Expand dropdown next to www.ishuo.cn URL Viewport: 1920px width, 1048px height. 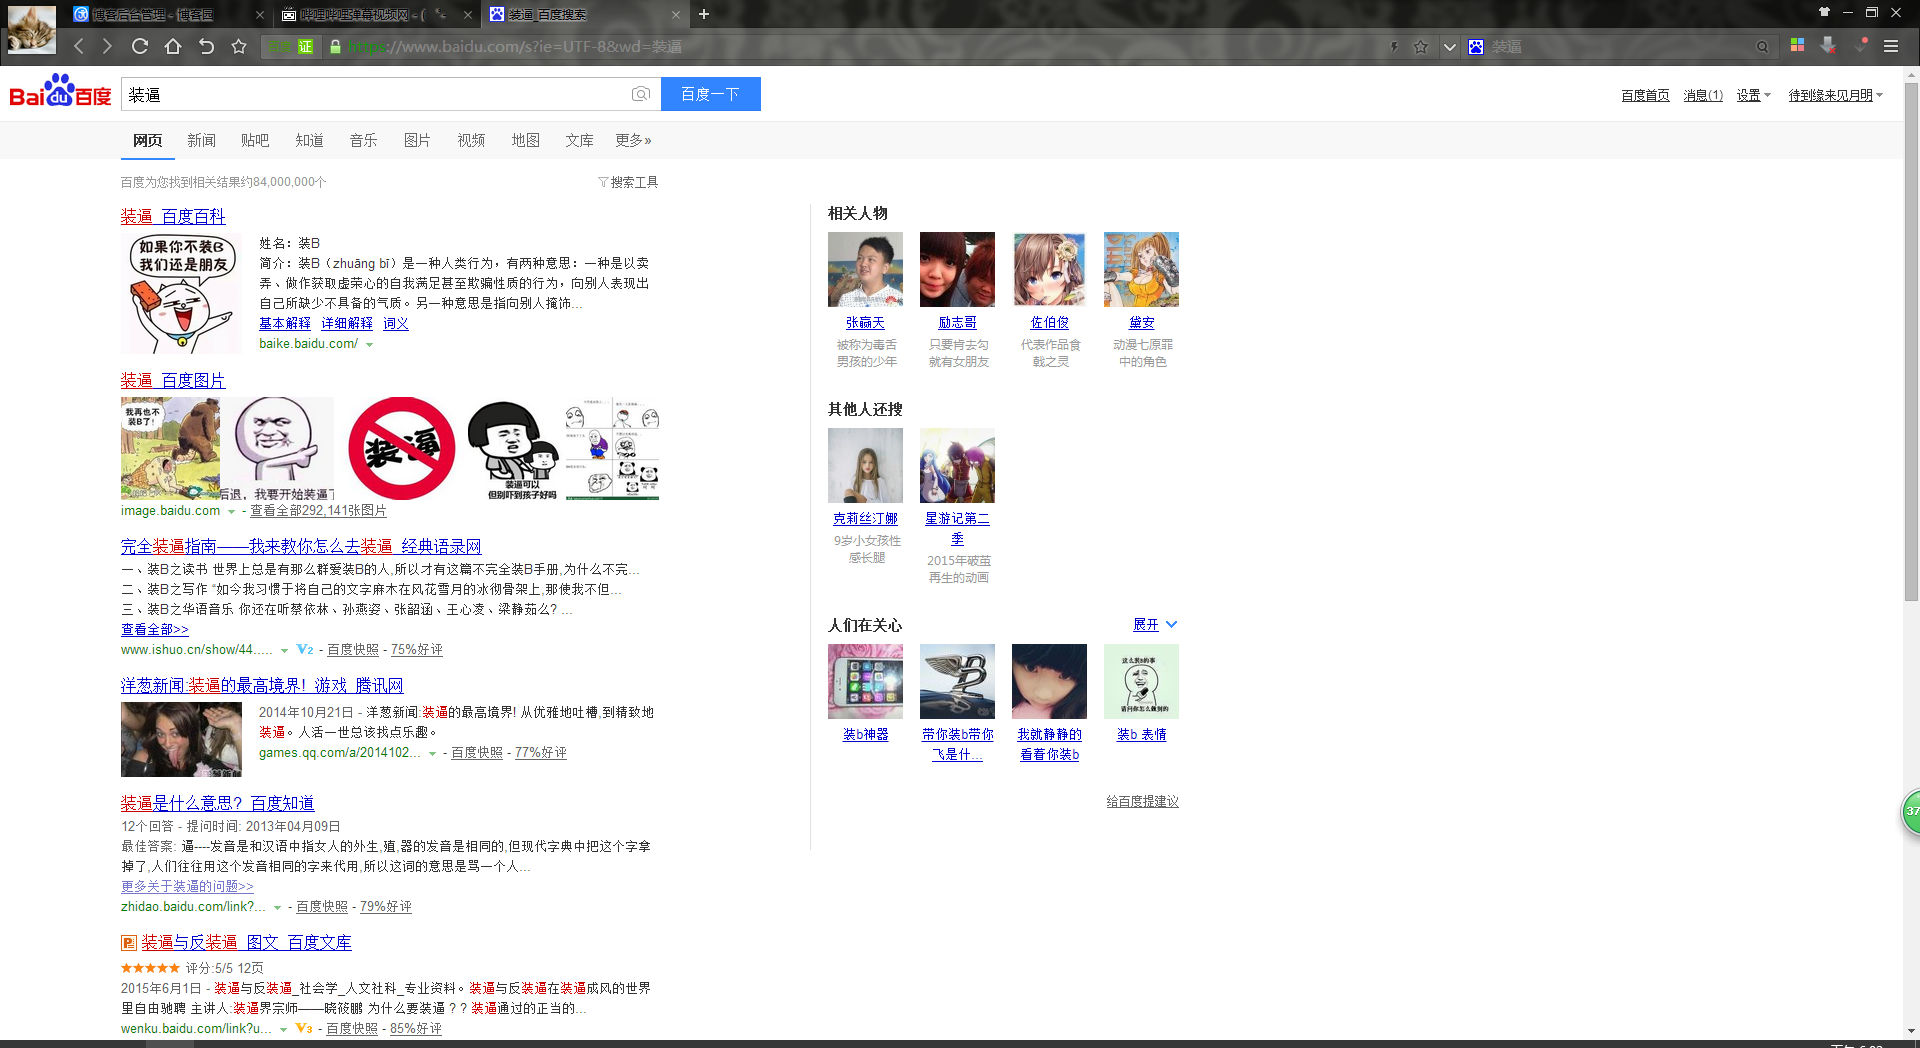point(284,650)
